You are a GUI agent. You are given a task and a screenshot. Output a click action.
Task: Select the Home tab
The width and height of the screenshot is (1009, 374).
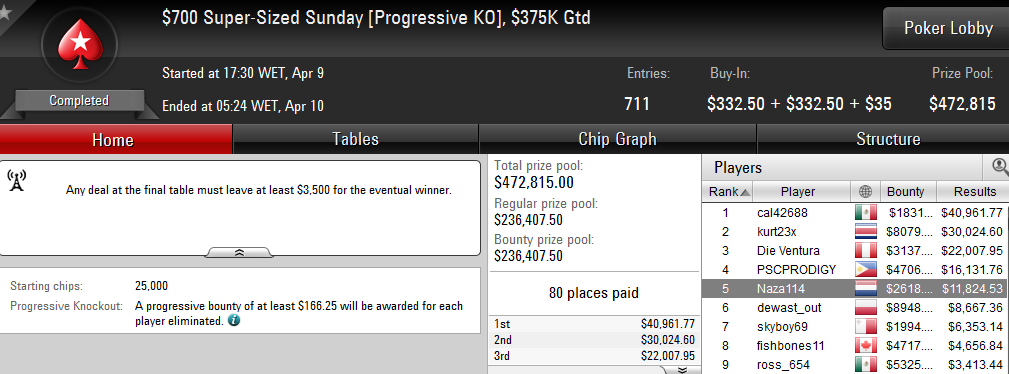pos(113,140)
